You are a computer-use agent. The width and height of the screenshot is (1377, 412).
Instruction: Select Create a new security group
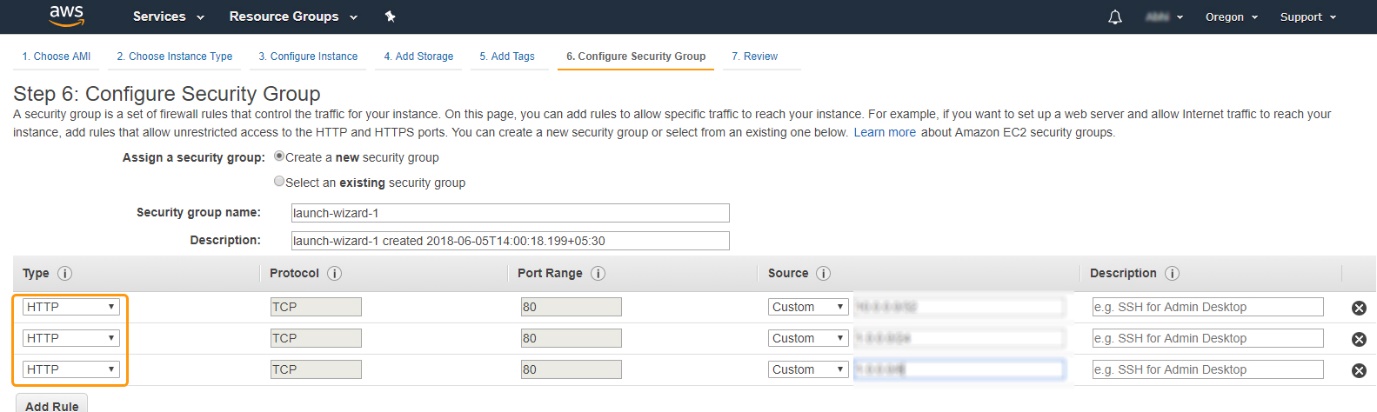(279, 158)
